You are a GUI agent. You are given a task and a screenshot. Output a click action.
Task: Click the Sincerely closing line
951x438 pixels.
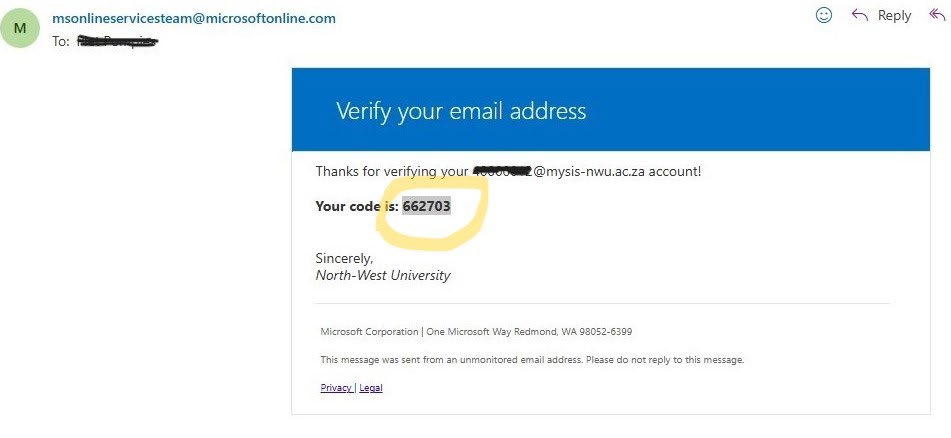344,258
